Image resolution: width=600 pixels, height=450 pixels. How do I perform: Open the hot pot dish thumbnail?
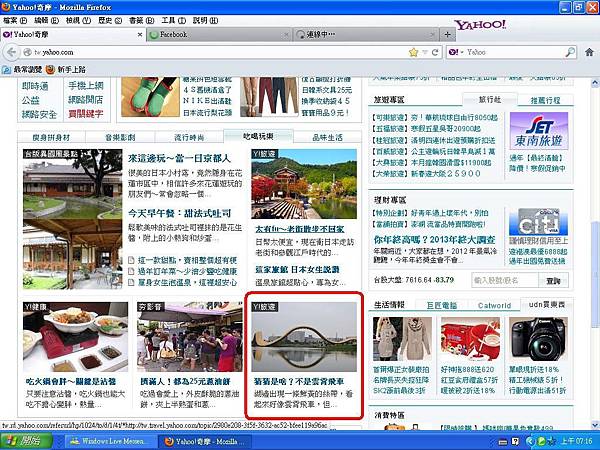click(75, 337)
